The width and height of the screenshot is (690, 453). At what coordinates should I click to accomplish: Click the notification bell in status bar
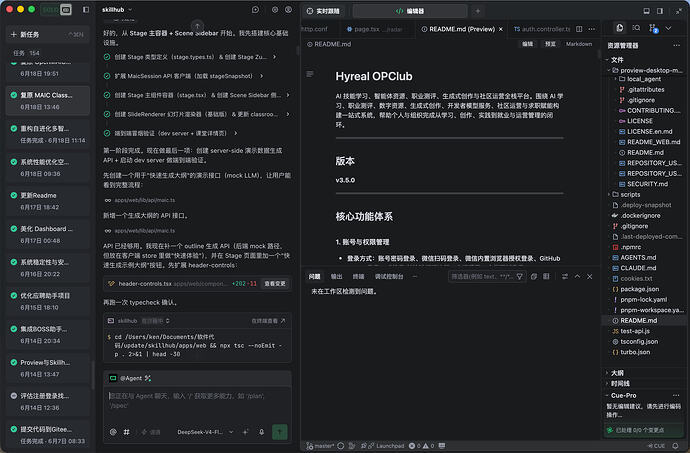point(675,446)
